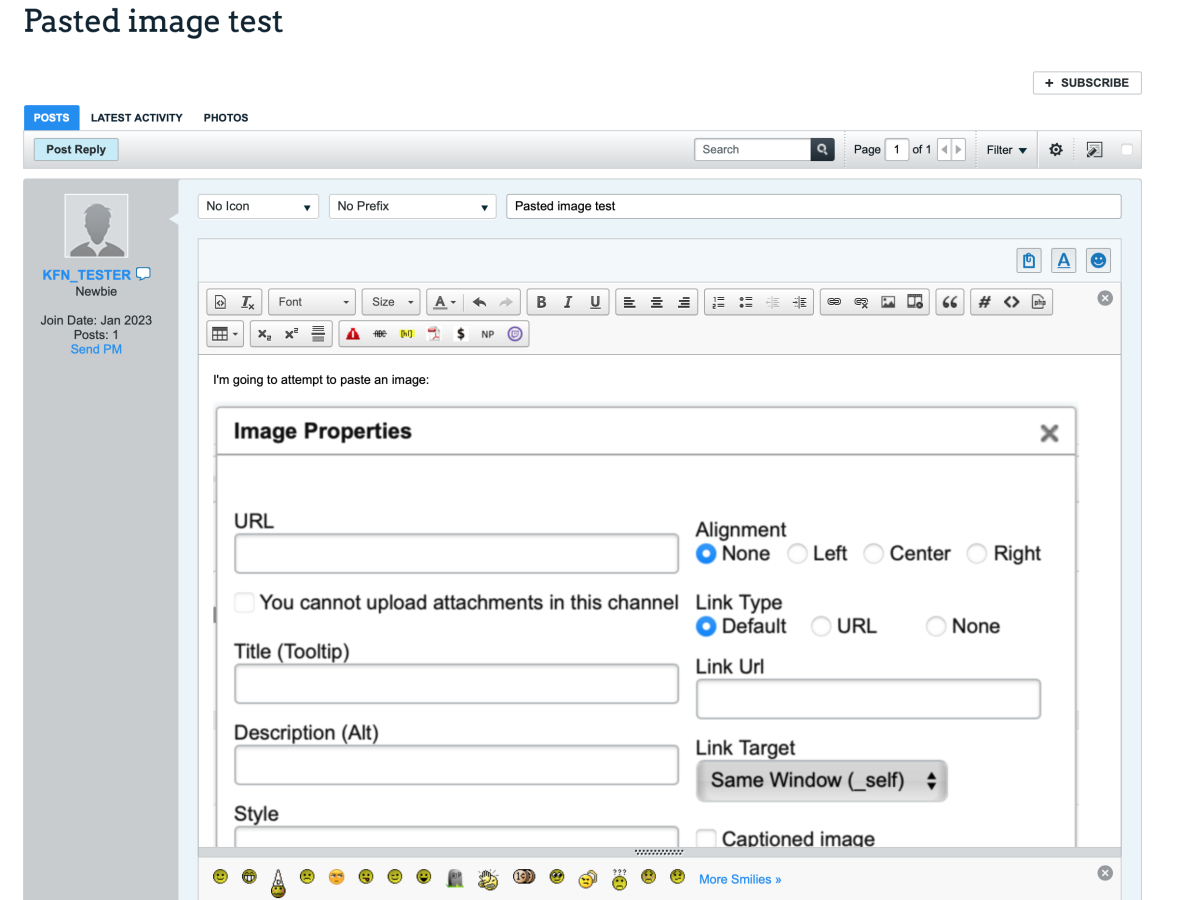The height and width of the screenshot is (900, 1193).
Task: Apply bold formatting
Action: (541, 302)
